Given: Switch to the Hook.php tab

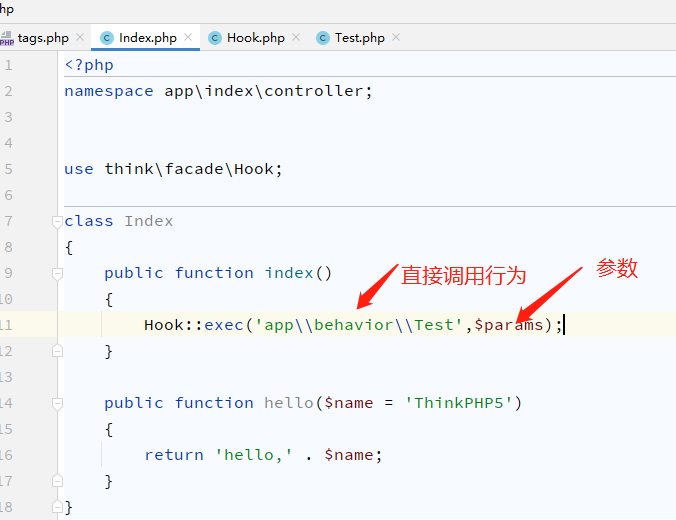Looking at the screenshot, I should [255, 38].
